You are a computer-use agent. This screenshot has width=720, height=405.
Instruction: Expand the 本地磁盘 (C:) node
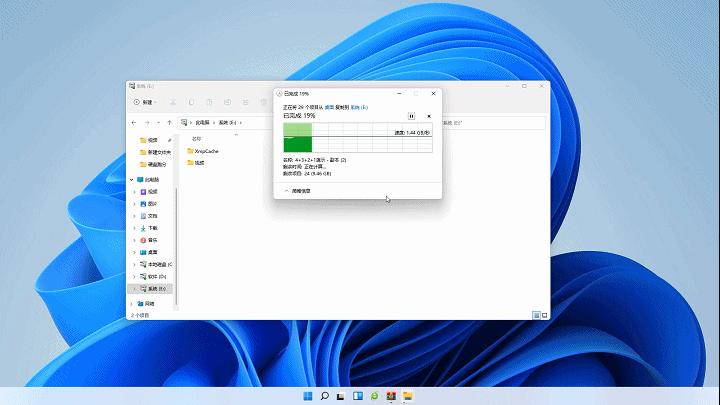coord(135,264)
